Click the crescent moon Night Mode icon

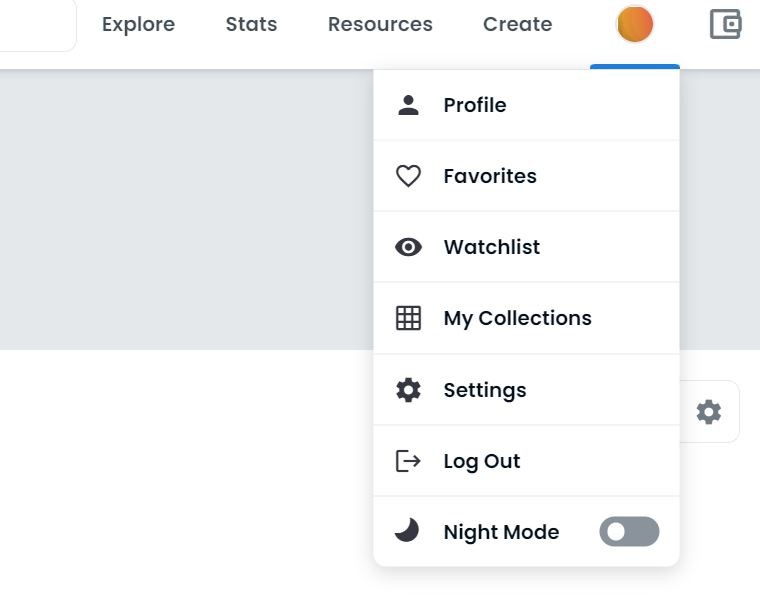[407, 531]
